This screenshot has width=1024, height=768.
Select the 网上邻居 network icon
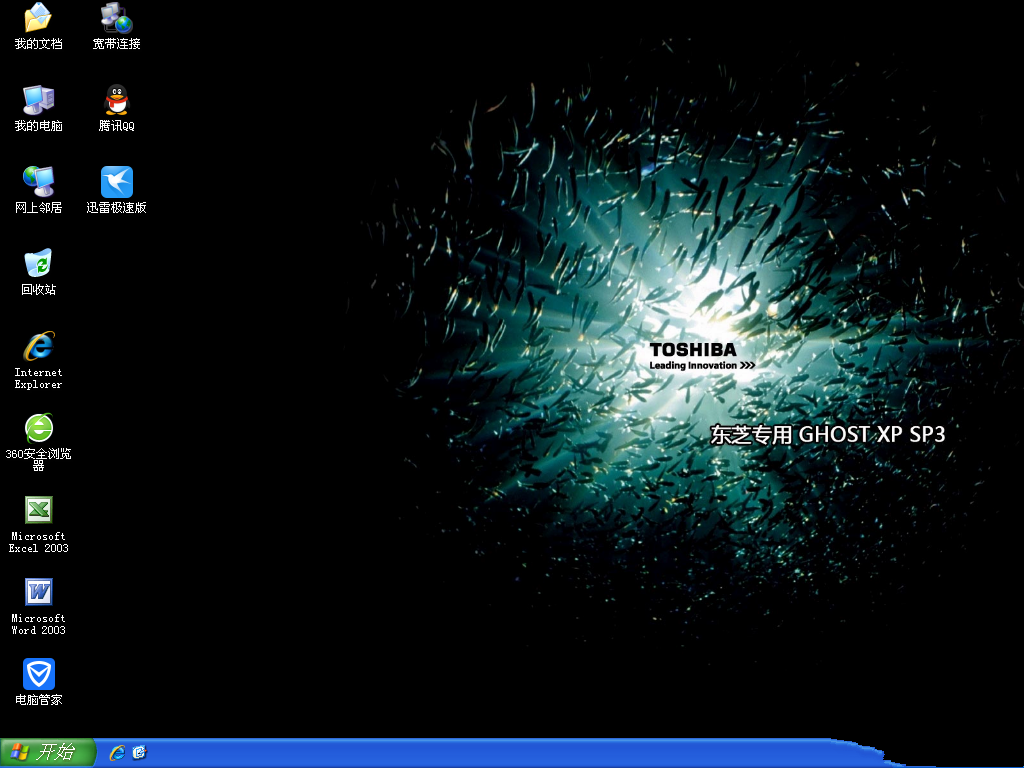point(38,182)
